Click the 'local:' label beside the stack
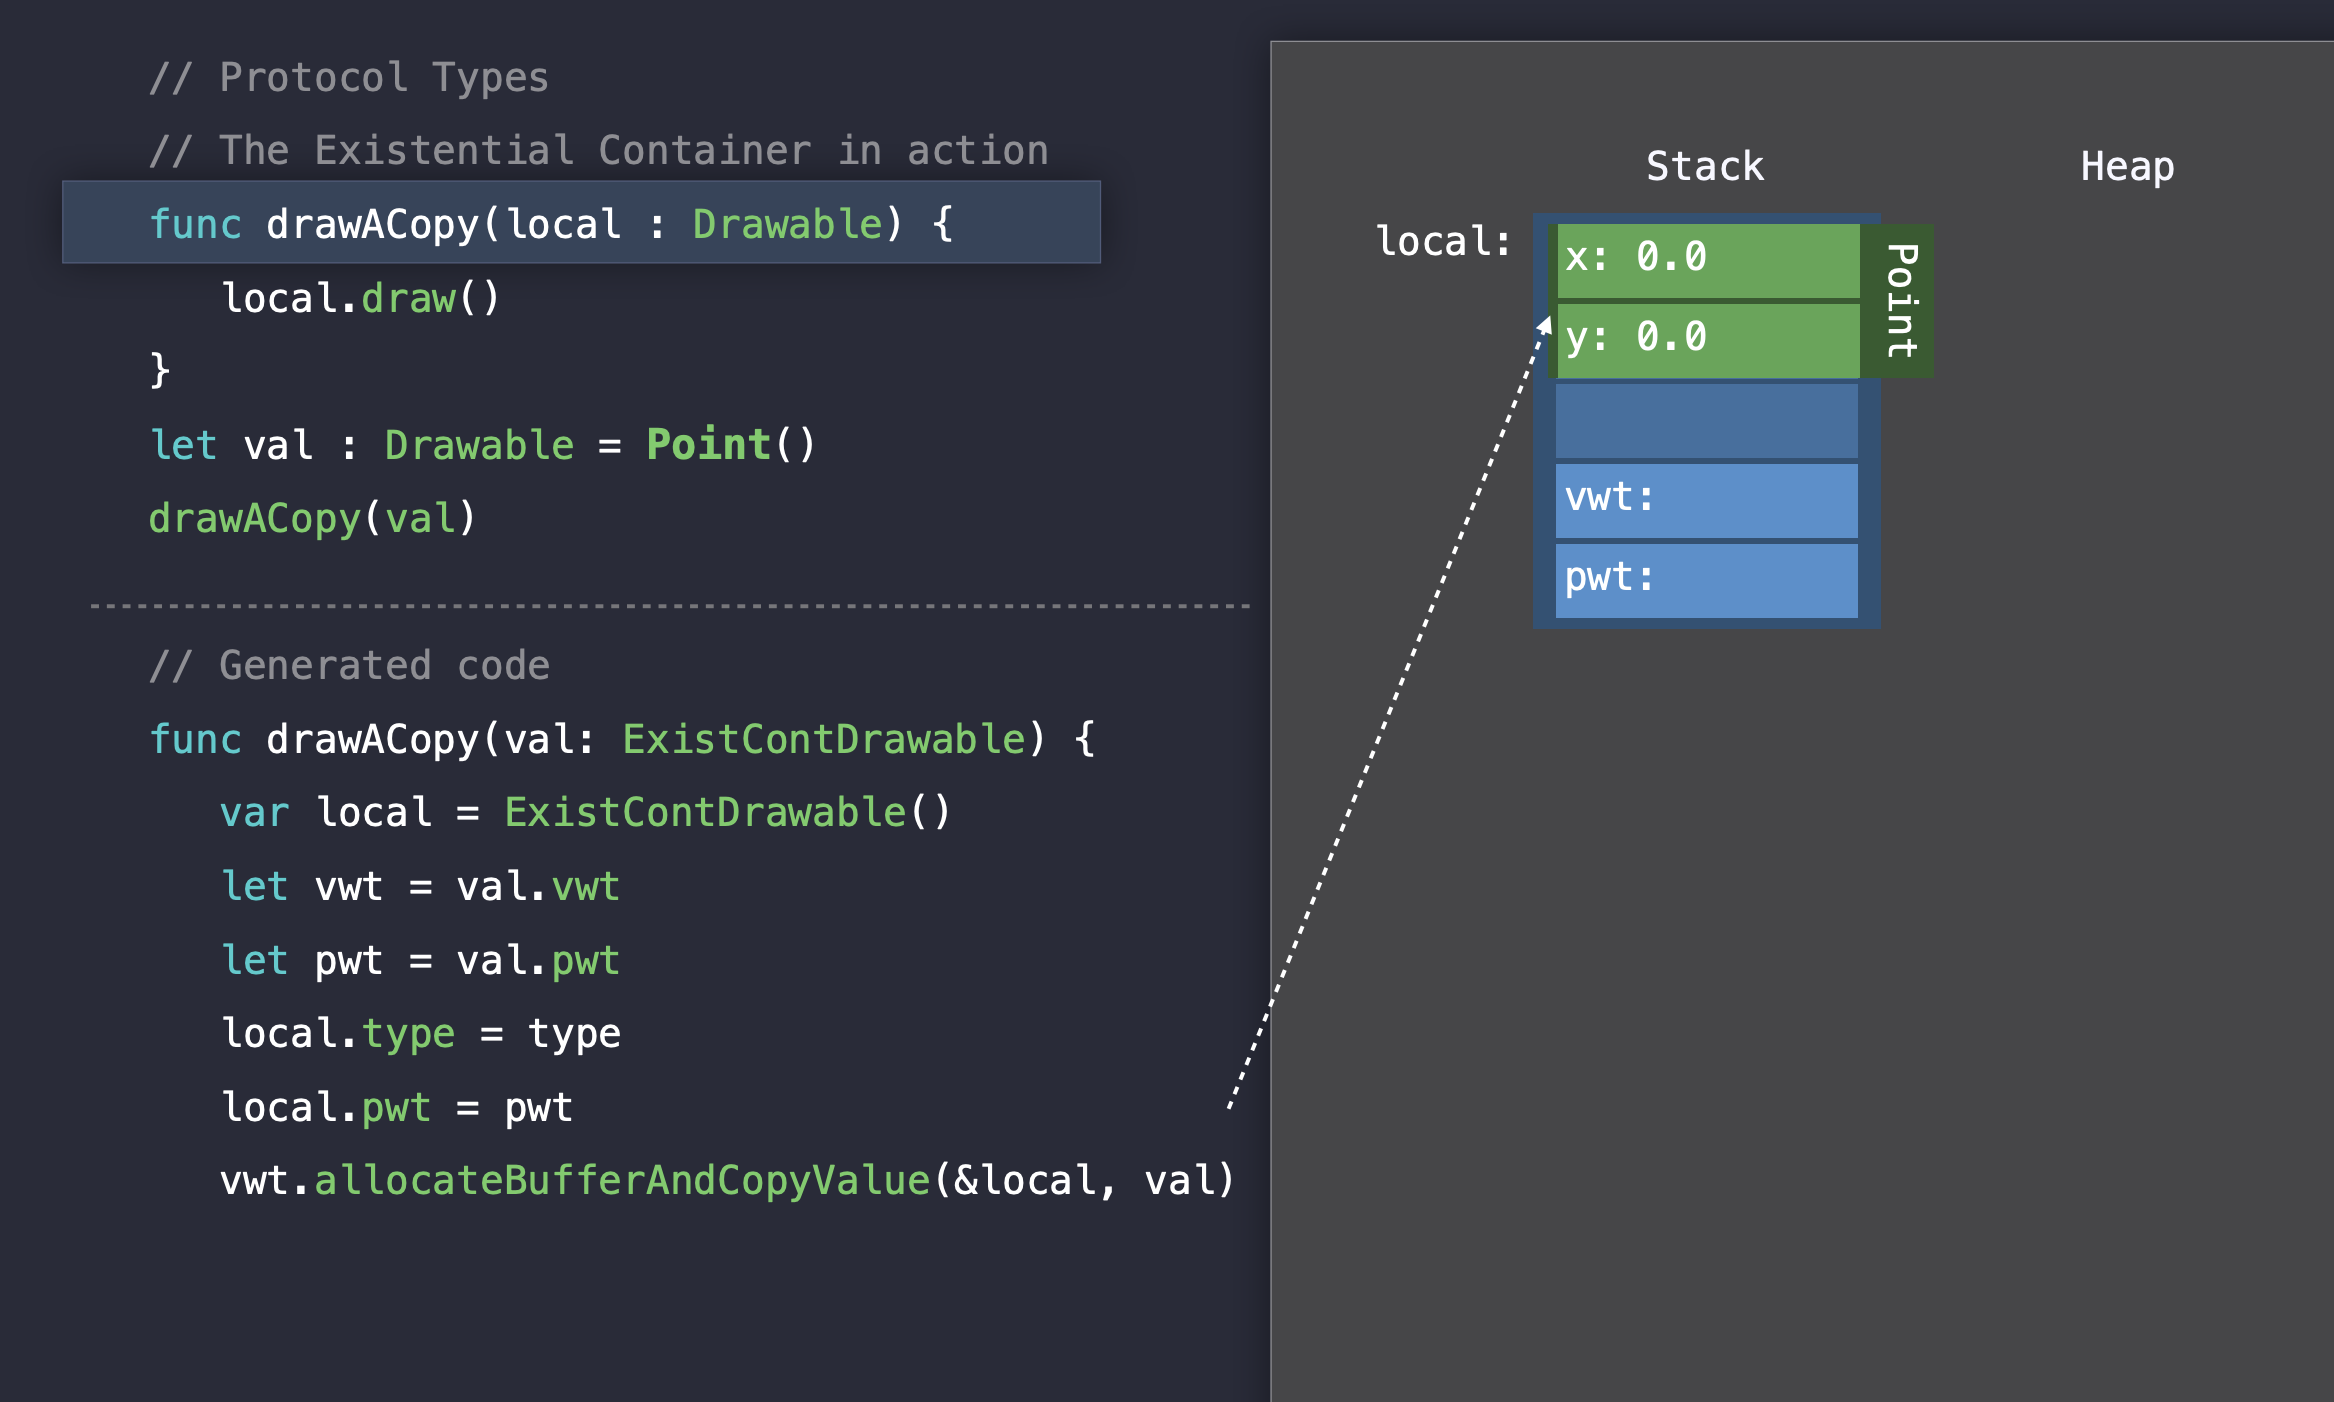 1443,241
